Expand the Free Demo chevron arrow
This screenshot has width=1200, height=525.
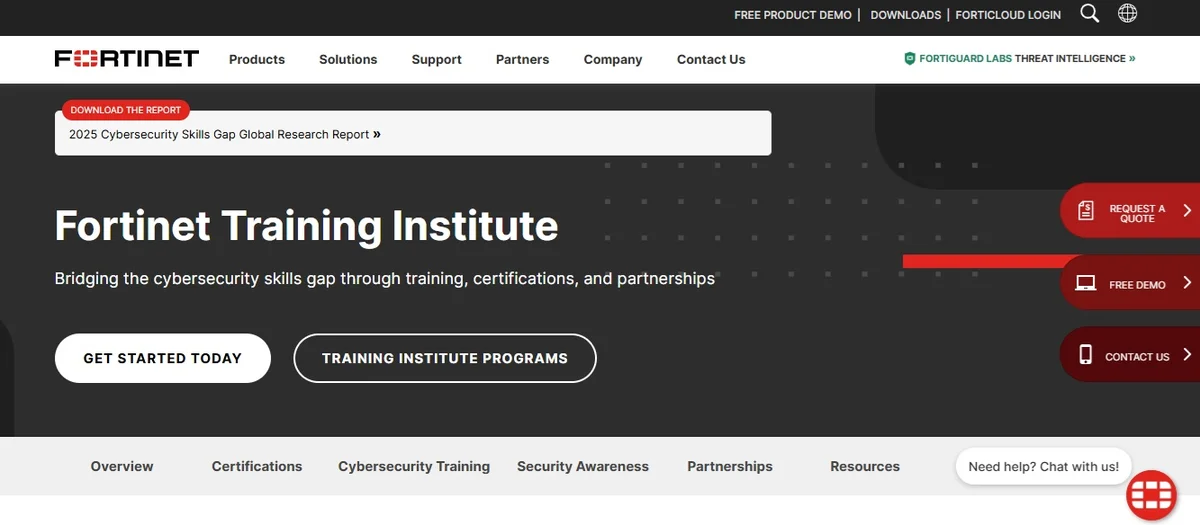(x=1187, y=283)
